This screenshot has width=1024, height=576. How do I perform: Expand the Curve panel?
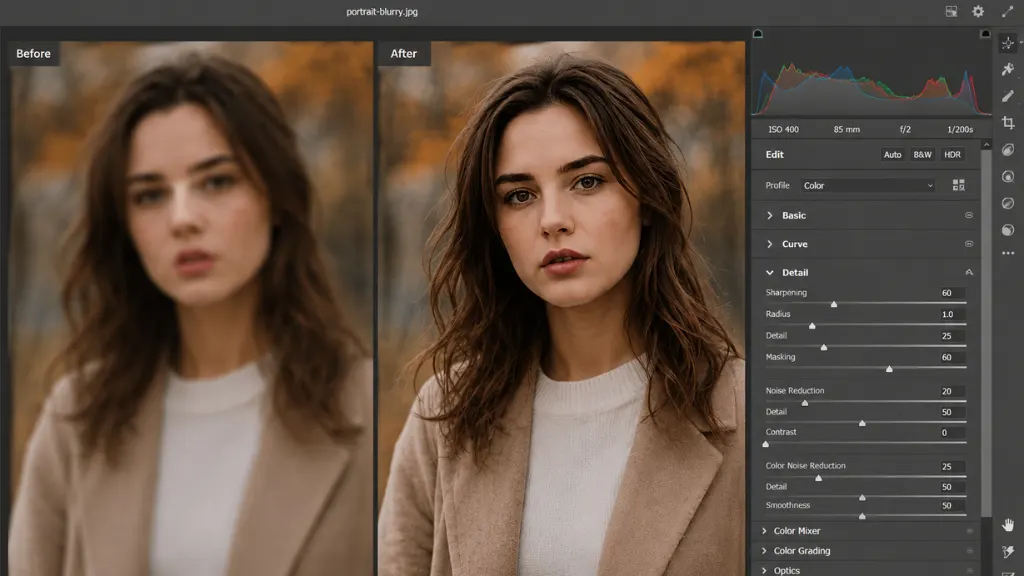[769, 244]
